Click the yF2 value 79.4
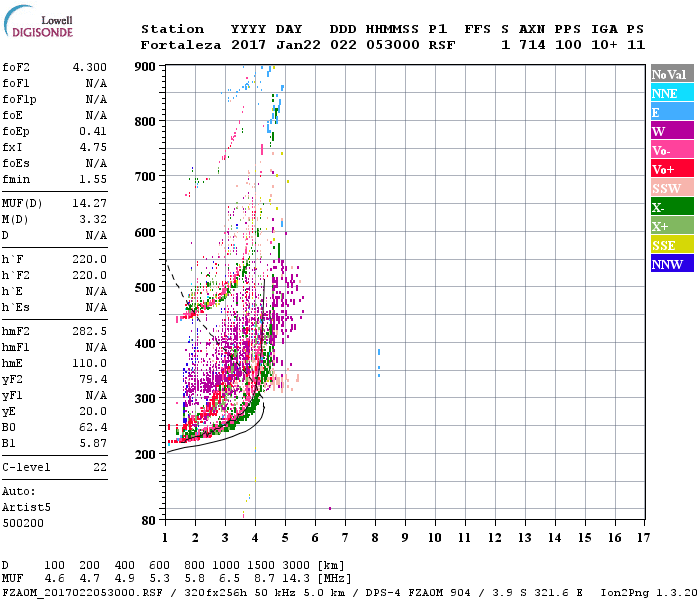This screenshot has width=700, height=600. point(93,379)
